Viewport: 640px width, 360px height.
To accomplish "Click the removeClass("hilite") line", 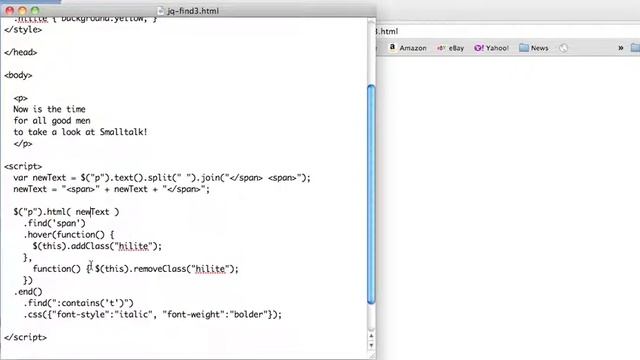I will click(x=136, y=269).
